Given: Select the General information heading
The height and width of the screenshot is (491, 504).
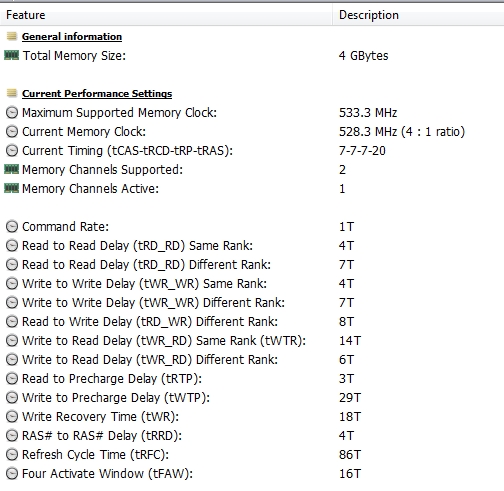Looking at the screenshot, I should point(72,37).
